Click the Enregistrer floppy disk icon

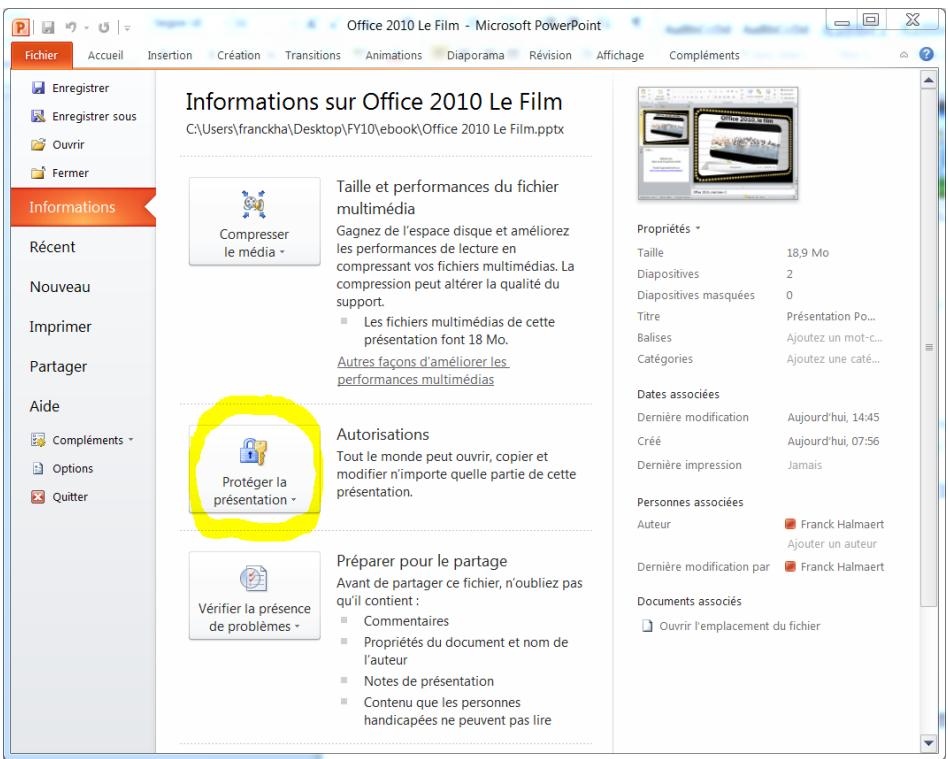[38, 88]
